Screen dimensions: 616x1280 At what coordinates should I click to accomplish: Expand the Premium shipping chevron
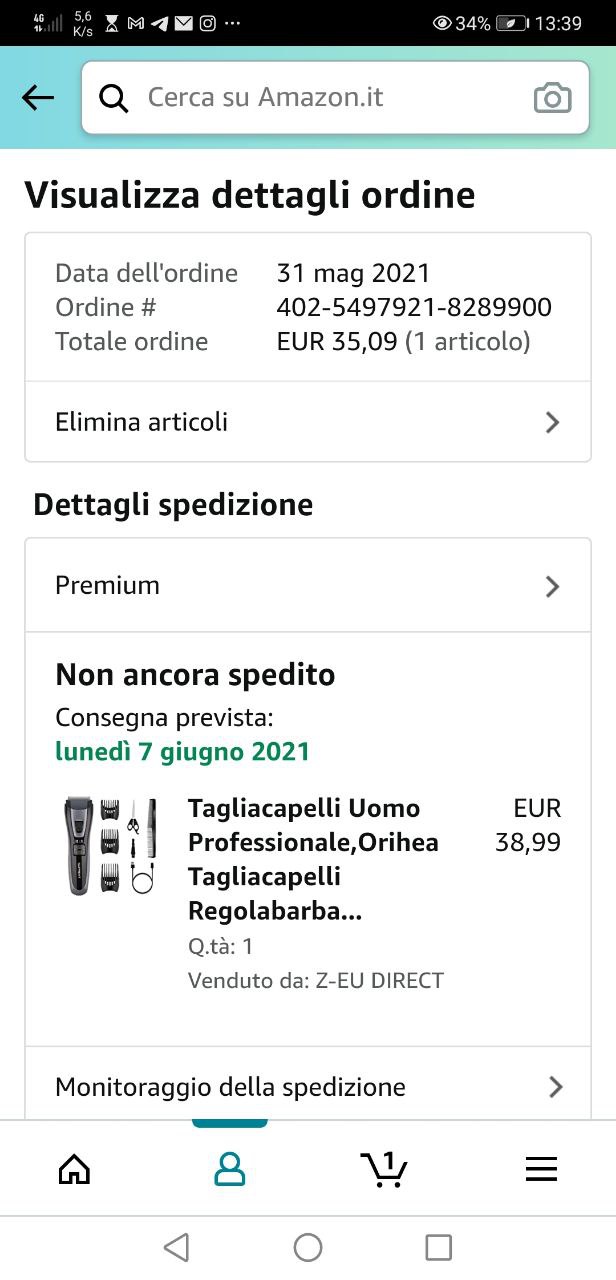[552, 586]
